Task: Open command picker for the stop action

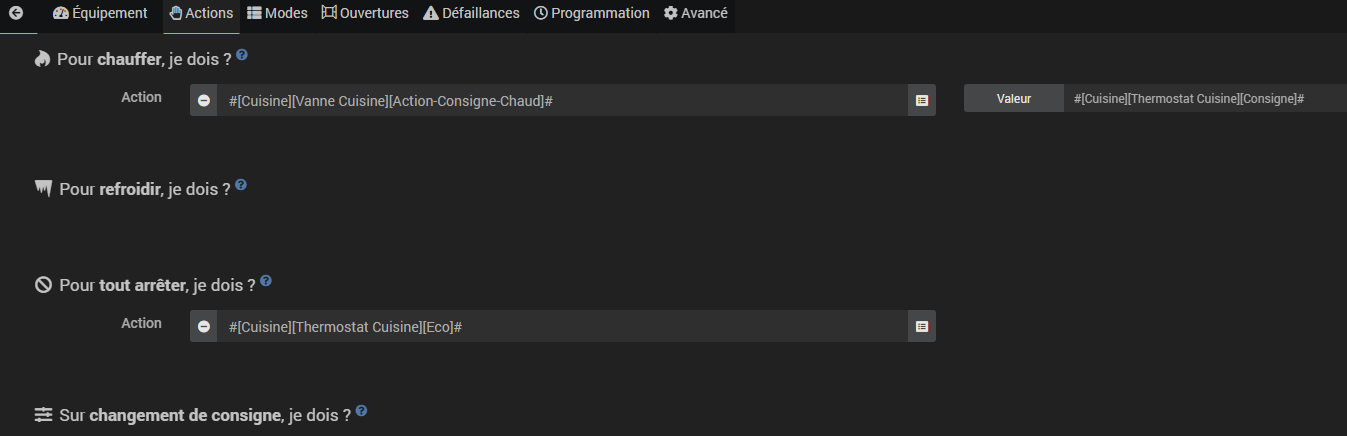Action: [922, 326]
